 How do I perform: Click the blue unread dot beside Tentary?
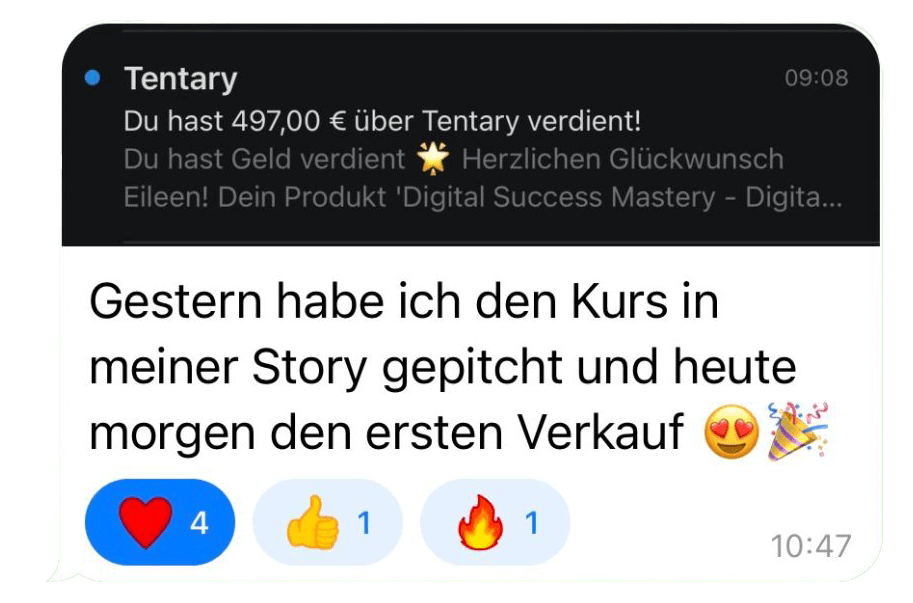[92, 77]
